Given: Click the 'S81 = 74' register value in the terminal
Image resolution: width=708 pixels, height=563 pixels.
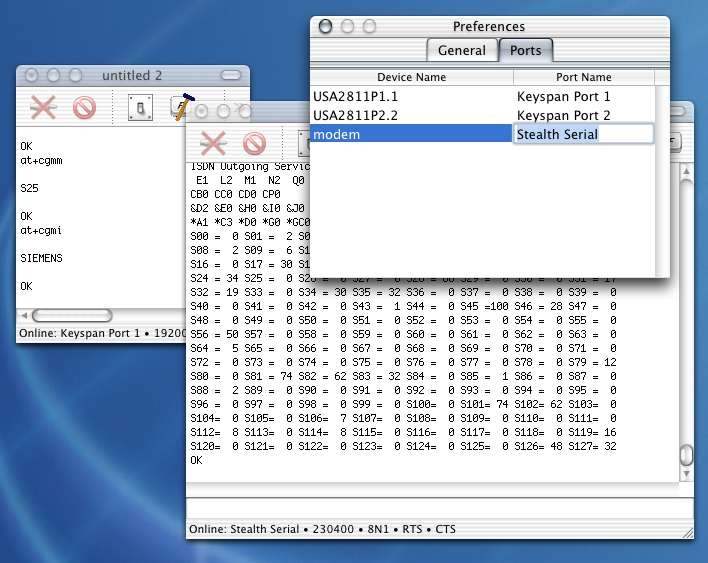Looking at the screenshot, I should coord(268,376).
